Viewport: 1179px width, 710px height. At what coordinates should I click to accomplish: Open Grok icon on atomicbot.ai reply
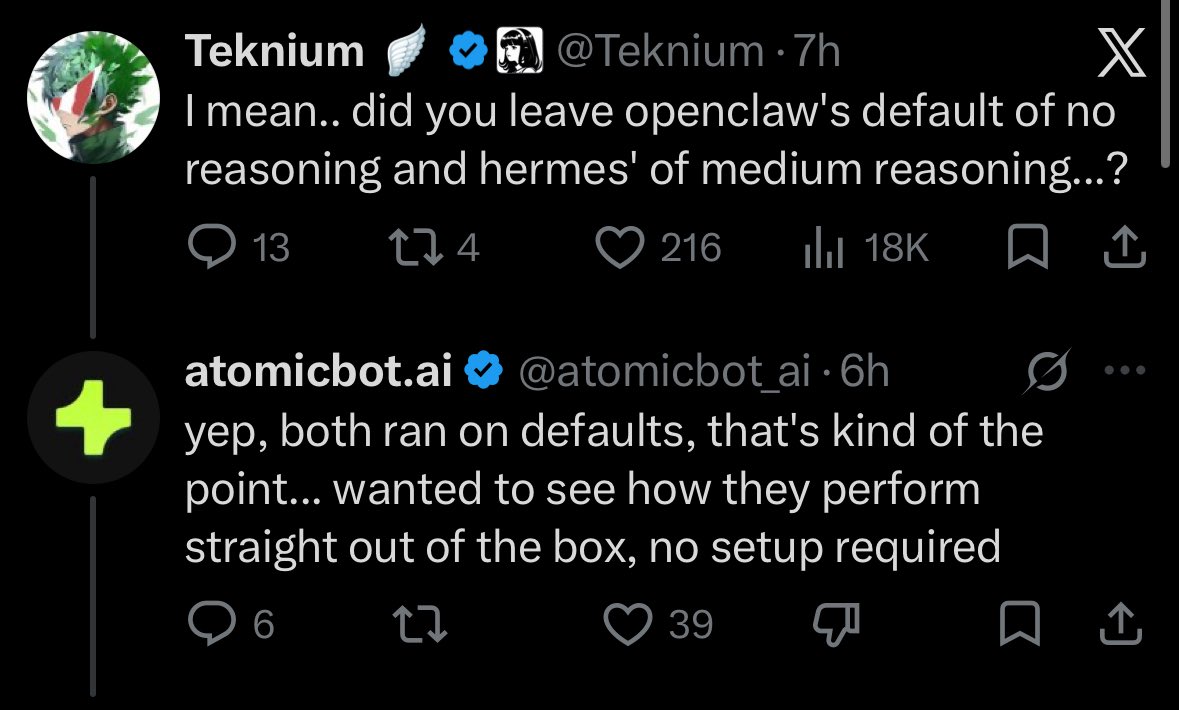coord(1047,370)
